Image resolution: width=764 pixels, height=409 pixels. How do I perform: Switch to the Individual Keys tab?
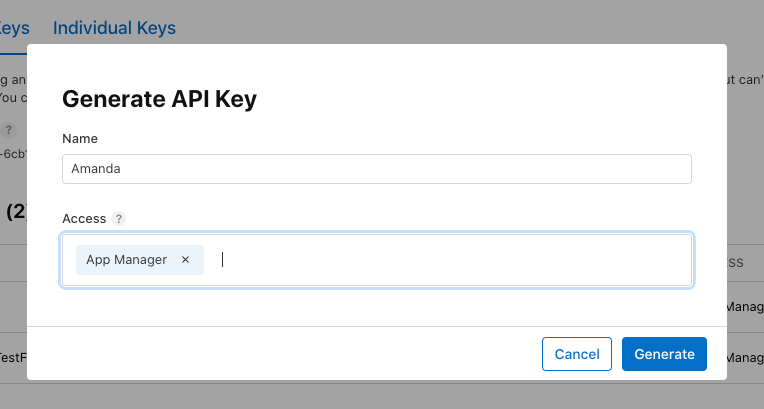pyautogui.click(x=115, y=28)
